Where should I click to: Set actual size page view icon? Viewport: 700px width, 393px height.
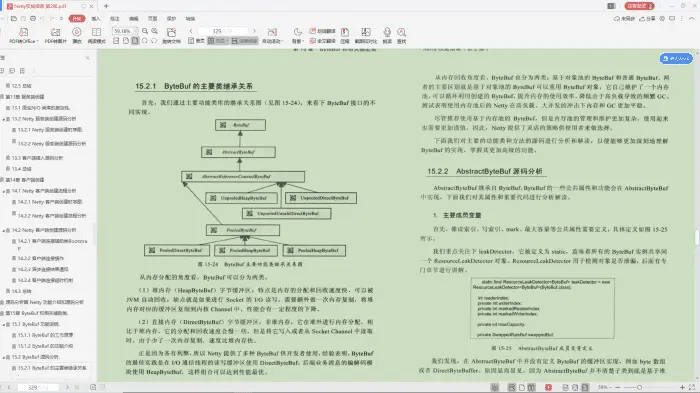click(x=116, y=41)
